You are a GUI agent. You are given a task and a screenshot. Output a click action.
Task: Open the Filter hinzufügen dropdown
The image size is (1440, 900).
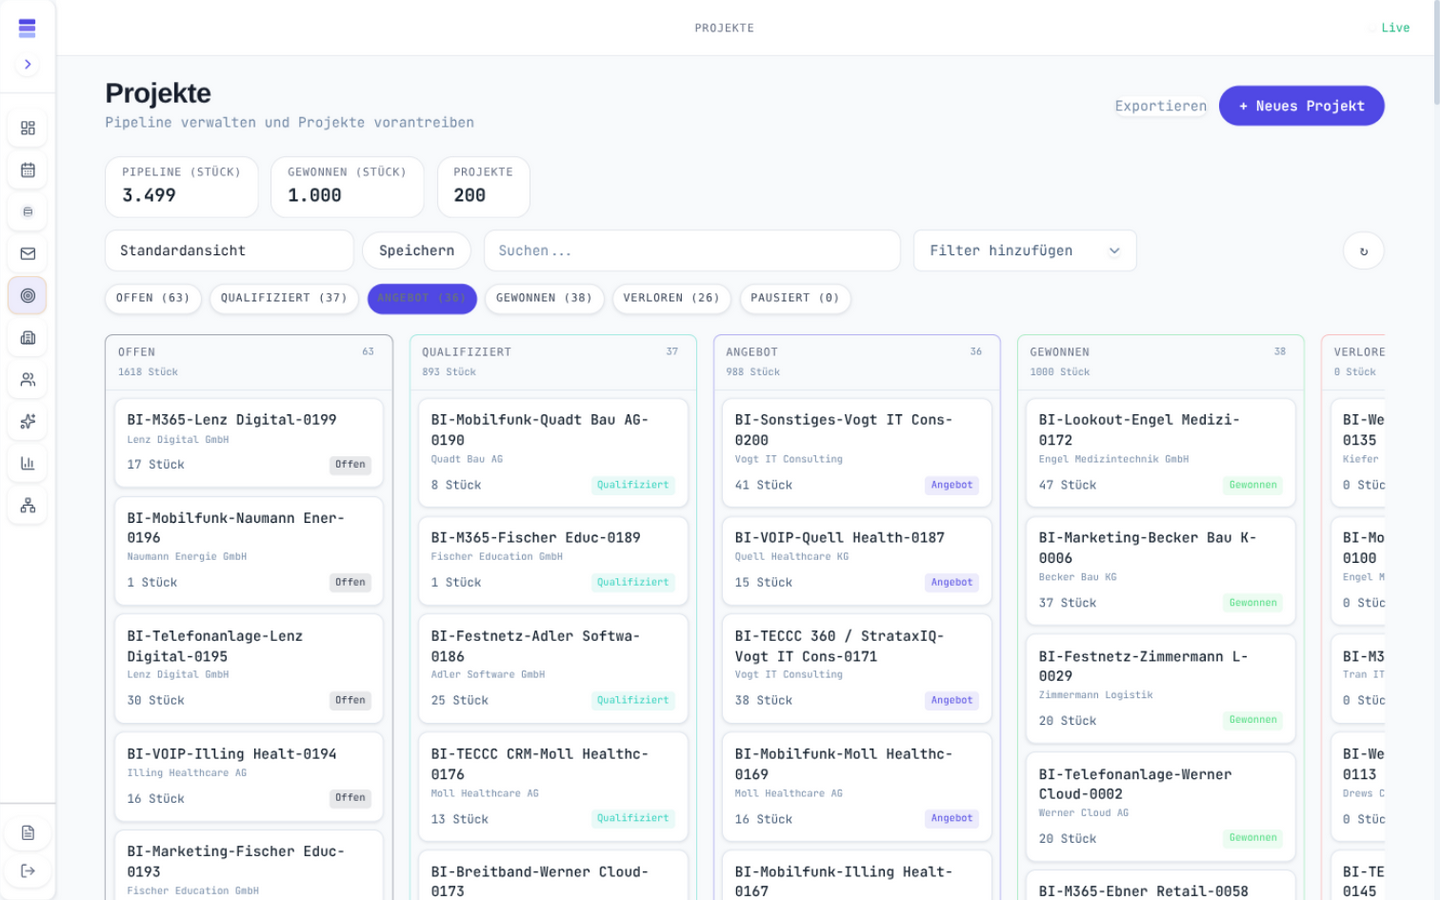tap(1025, 251)
